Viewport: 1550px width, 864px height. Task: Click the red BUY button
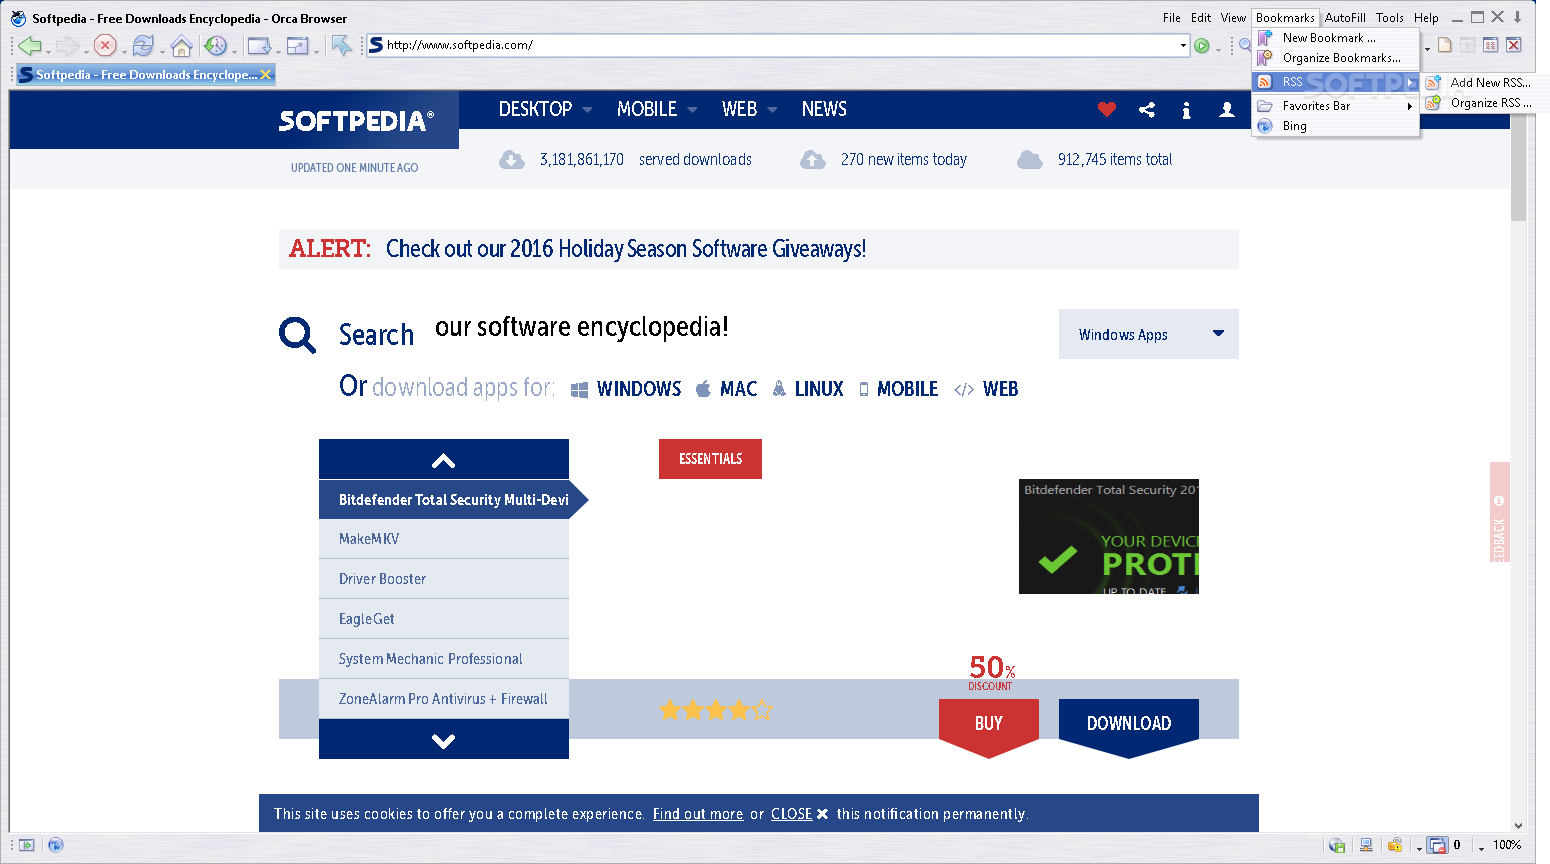tap(989, 725)
